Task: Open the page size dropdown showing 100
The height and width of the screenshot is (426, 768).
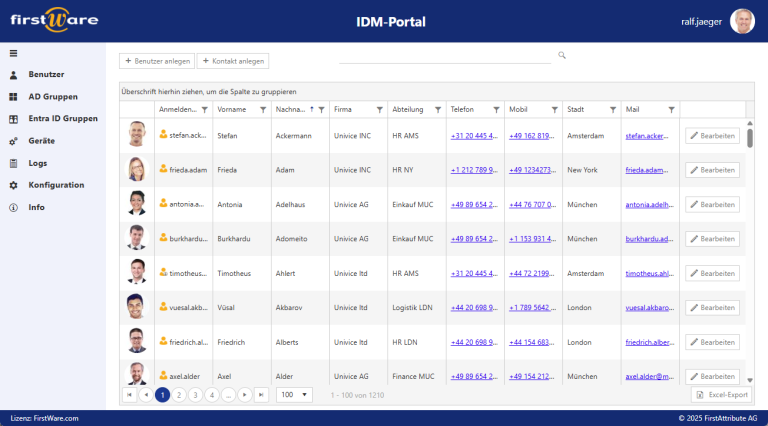Action: 294,395
